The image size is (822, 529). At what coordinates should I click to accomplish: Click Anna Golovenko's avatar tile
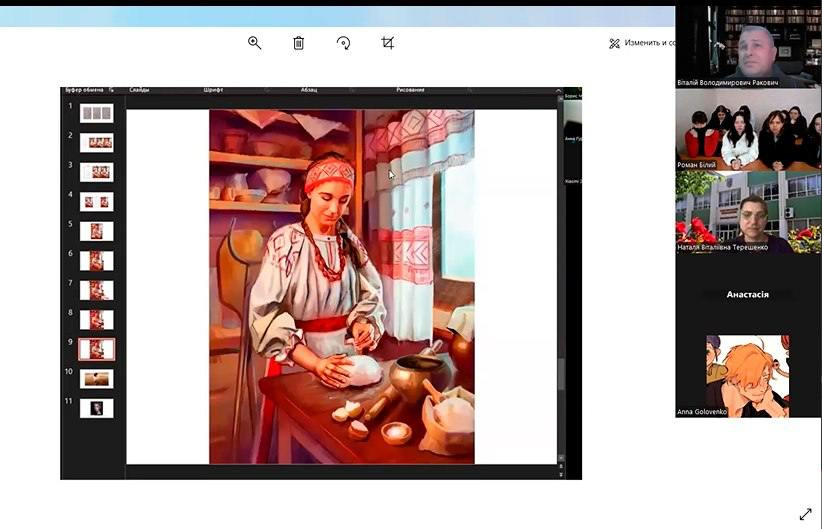748,376
